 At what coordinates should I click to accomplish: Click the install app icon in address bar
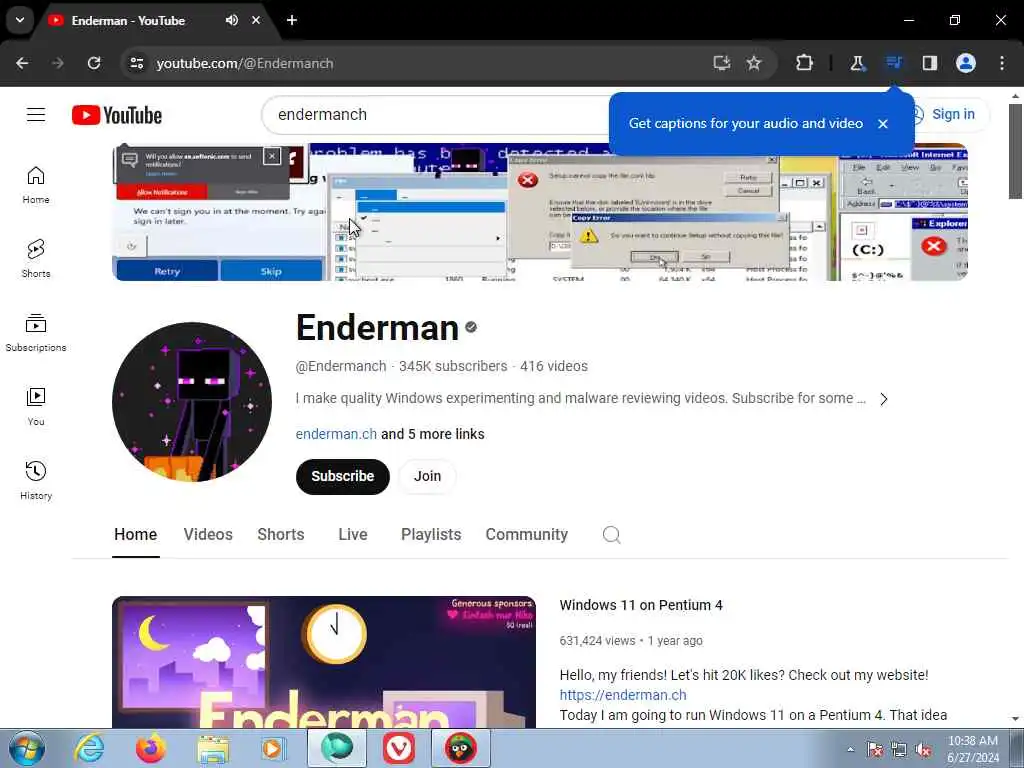pos(721,63)
